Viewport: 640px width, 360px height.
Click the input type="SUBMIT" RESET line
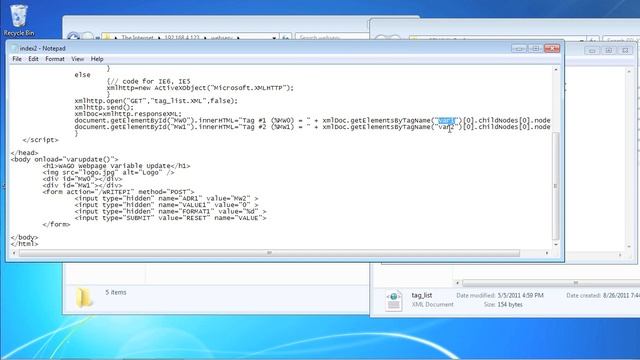tap(171, 218)
